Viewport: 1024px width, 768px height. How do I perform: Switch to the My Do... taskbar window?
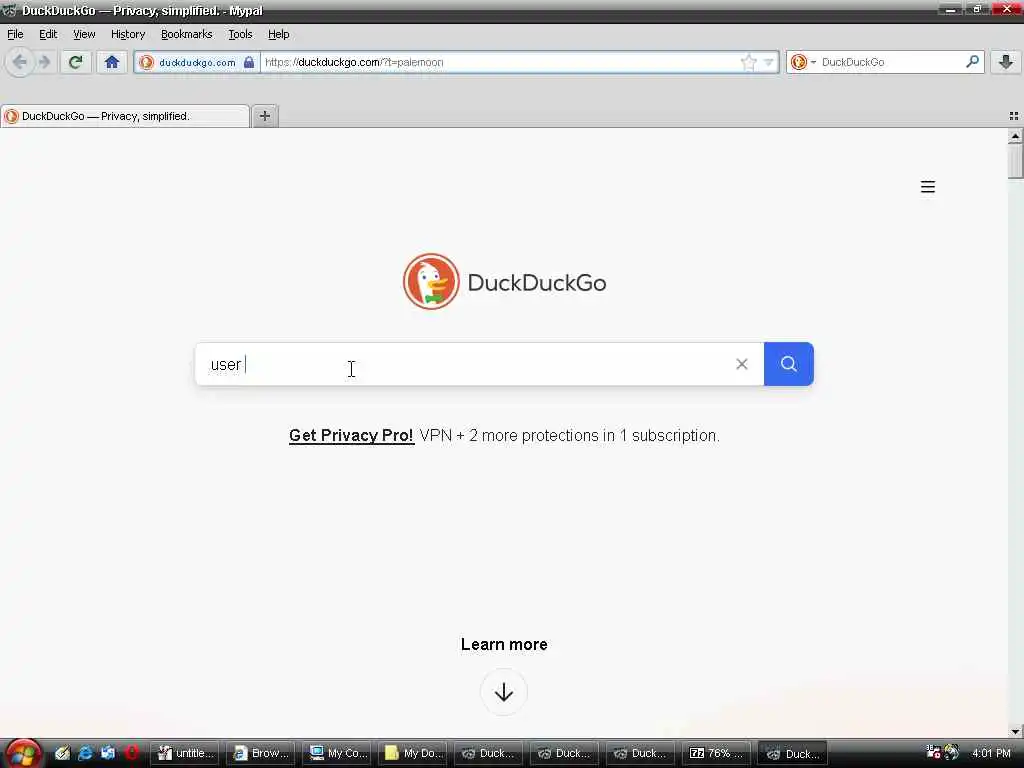pyautogui.click(x=413, y=753)
